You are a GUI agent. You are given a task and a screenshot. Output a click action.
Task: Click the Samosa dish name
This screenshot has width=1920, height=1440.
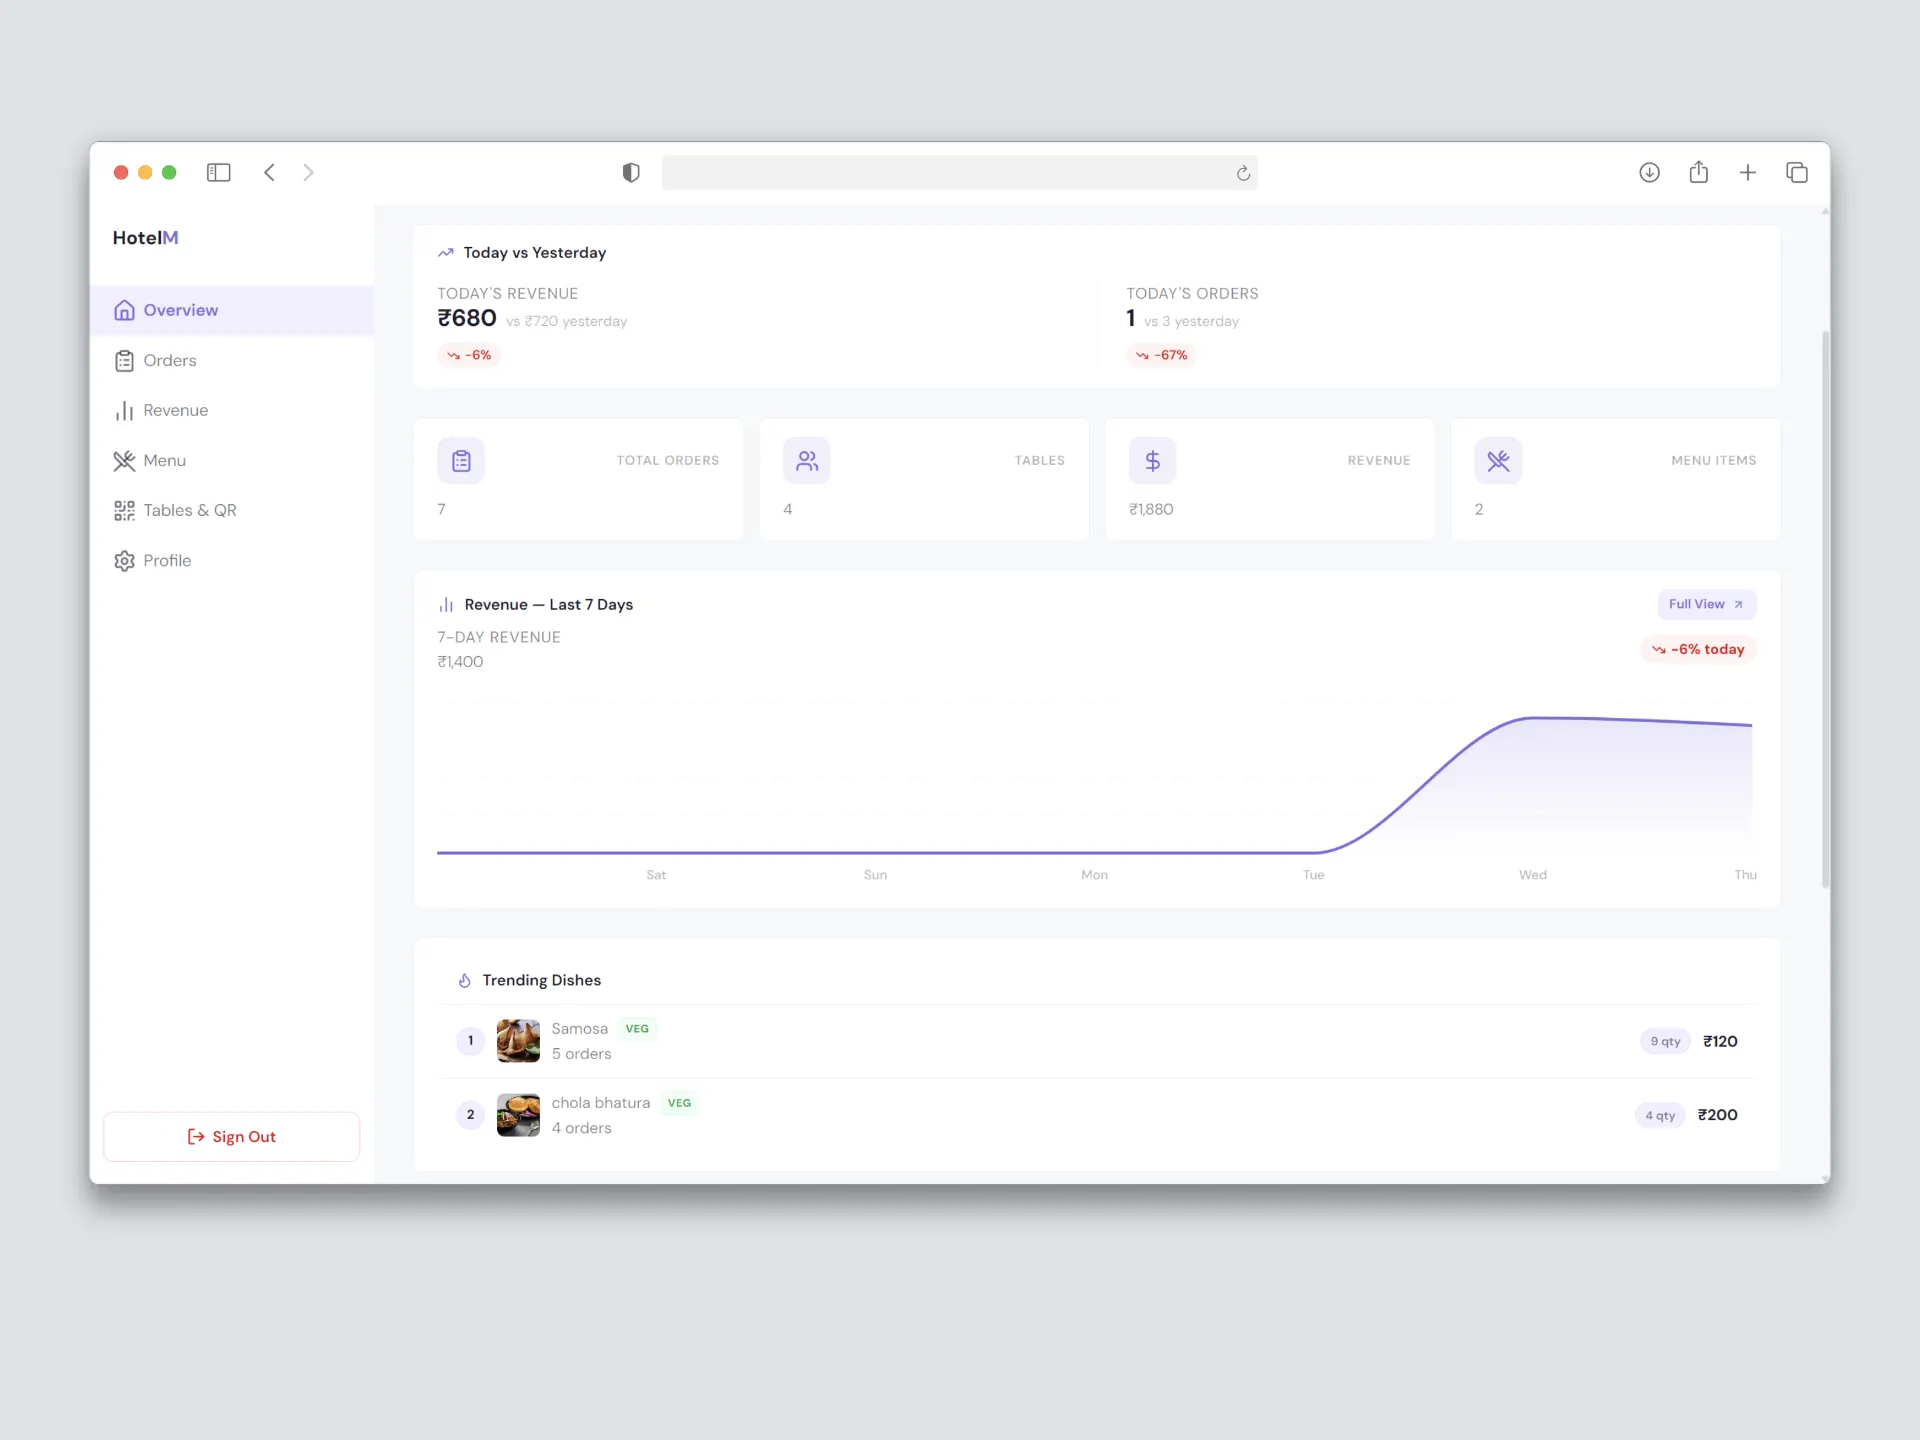(579, 1029)
